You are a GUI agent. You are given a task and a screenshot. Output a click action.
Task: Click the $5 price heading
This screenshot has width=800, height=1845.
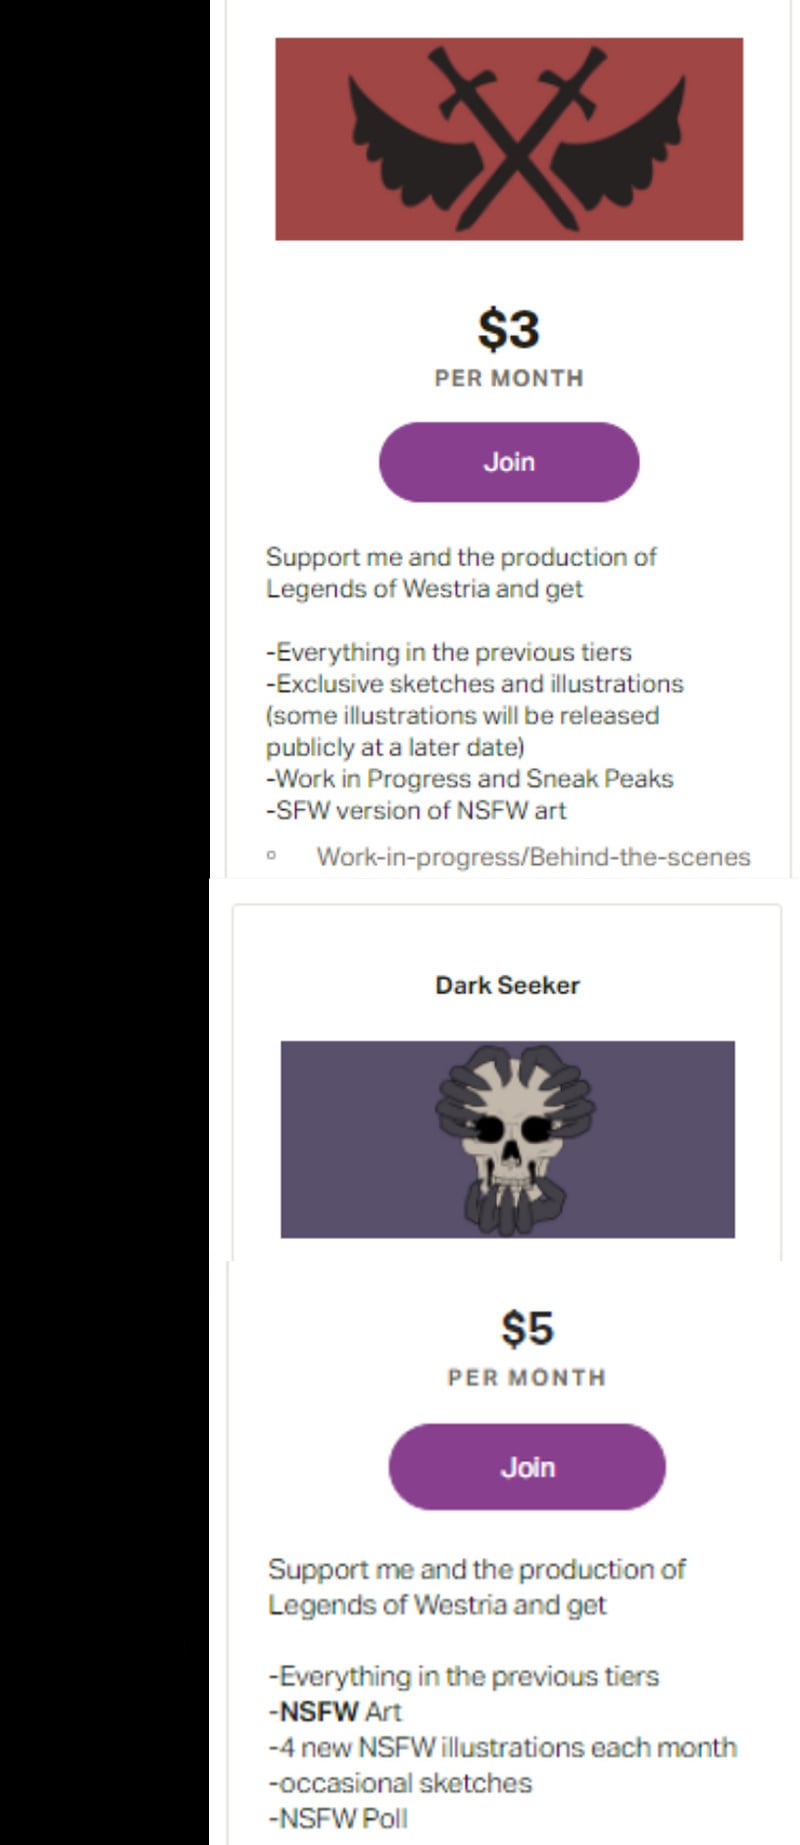click(526, 1328)
